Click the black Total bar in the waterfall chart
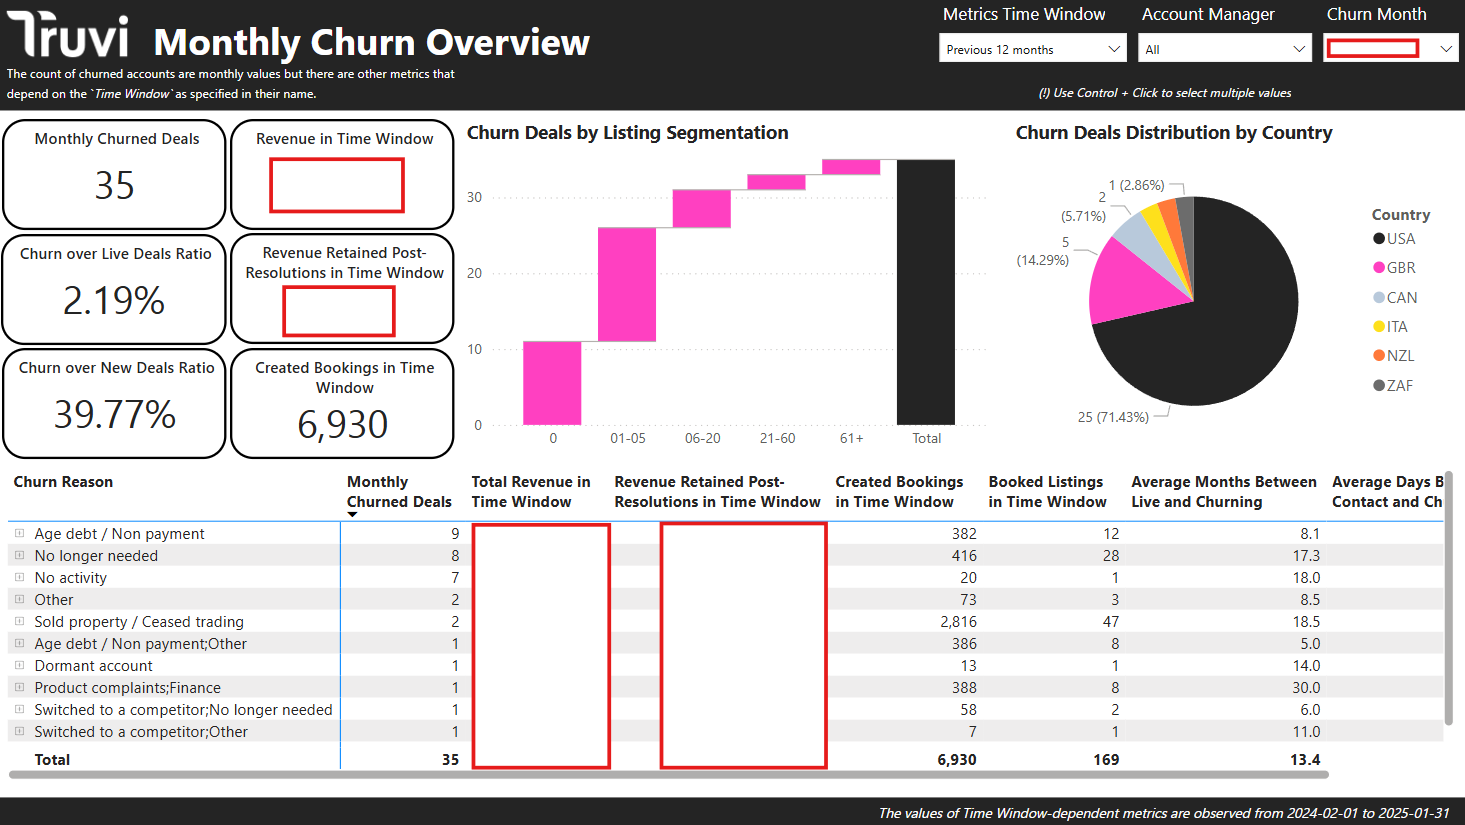The height and width of the screenshot is (825, 1465). tap(925, 292)
